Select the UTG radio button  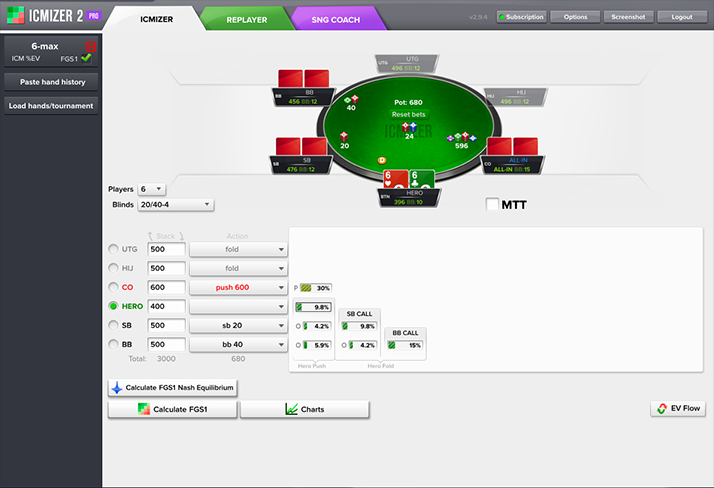[113, 249]
